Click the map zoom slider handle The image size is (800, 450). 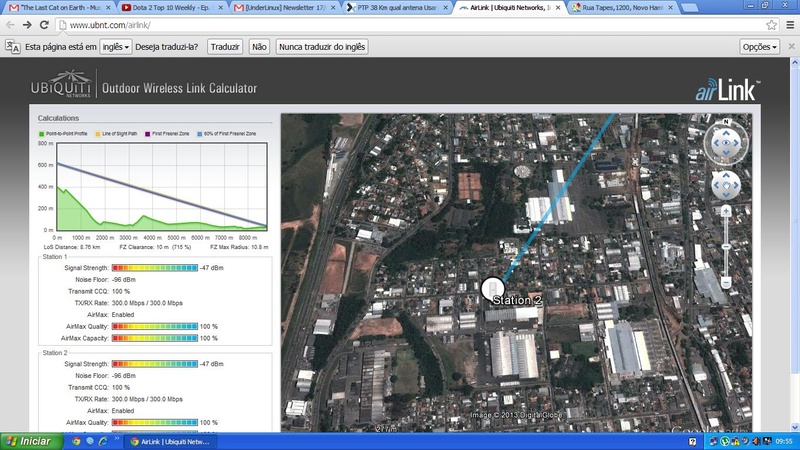point(726,246)
